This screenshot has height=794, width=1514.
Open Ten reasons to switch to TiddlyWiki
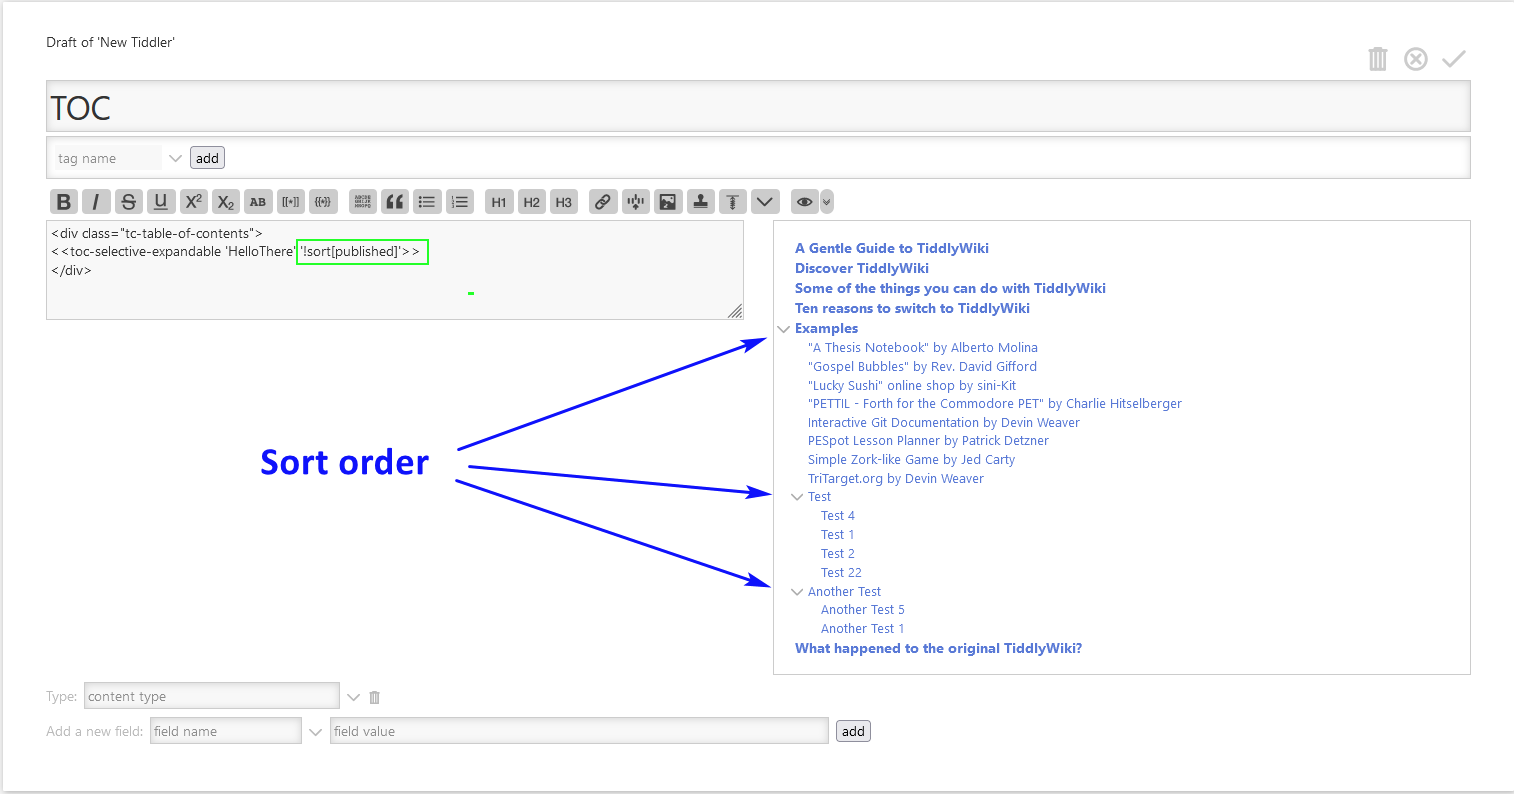point(912,308)
